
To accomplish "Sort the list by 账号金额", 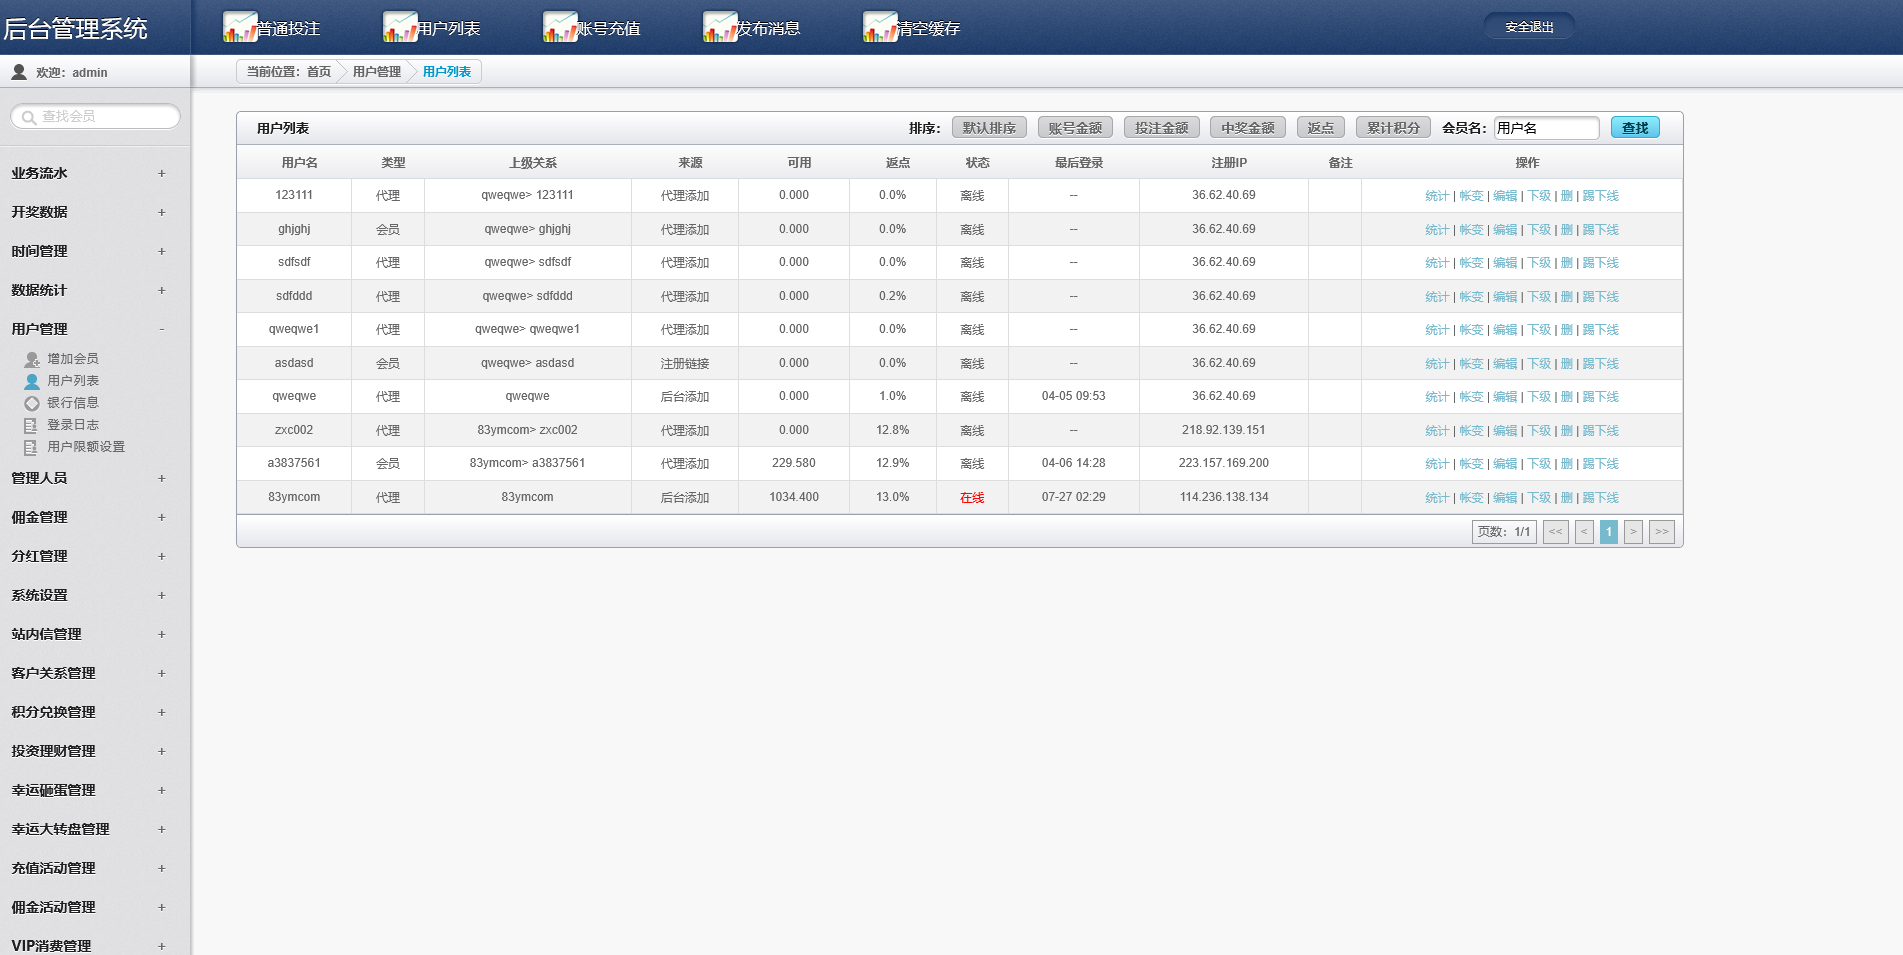I will (x=1075, y=128).
